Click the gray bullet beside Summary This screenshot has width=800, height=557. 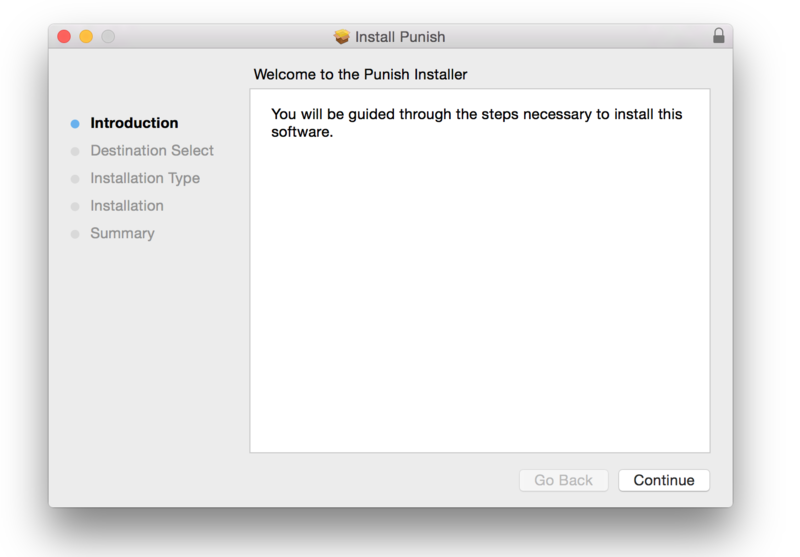tap(75, 234)
